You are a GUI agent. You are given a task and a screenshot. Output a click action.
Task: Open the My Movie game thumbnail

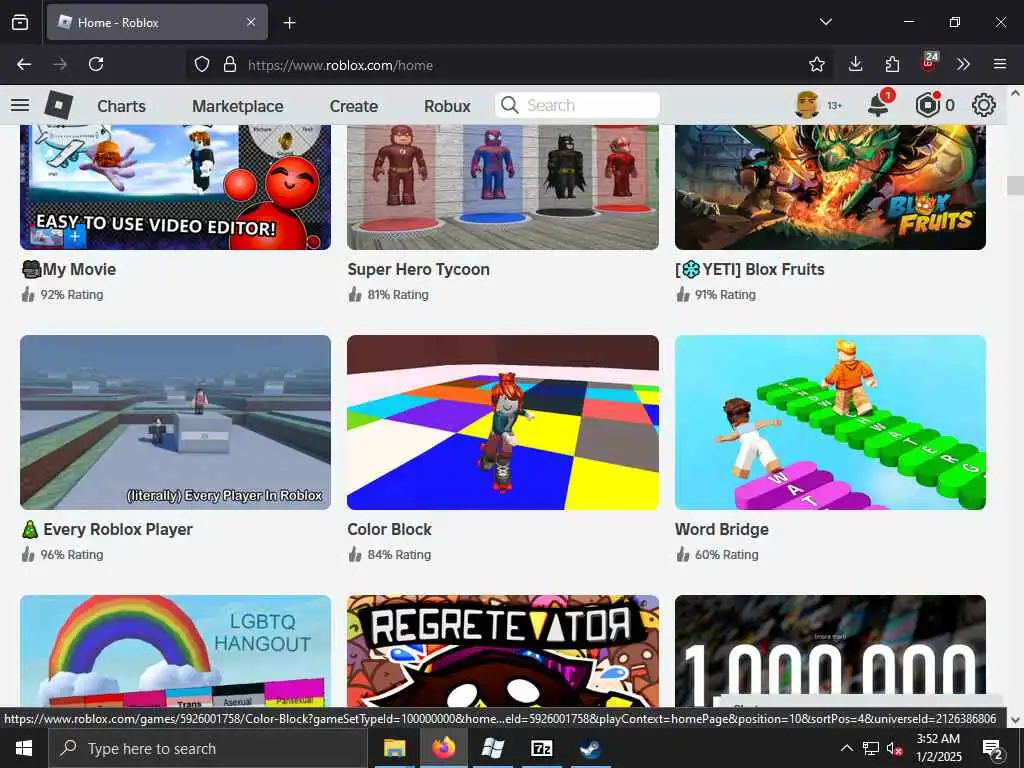point(175,187)
